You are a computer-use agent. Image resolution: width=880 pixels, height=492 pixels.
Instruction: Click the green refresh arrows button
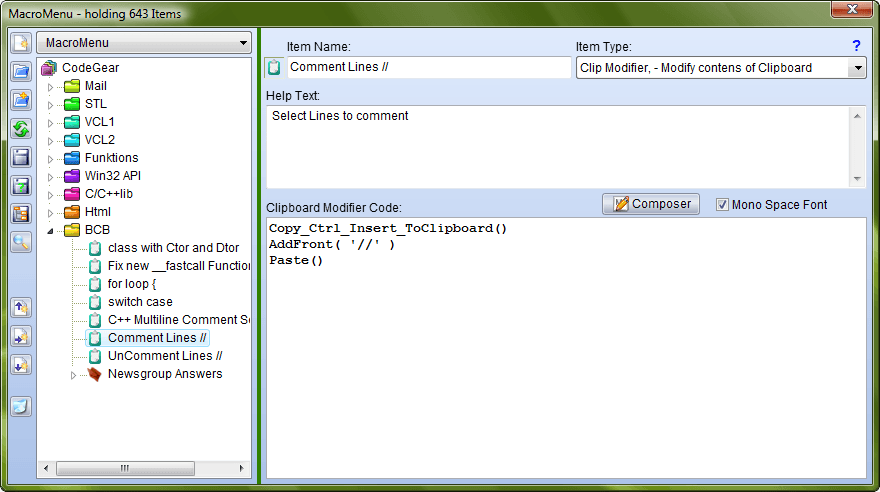click(21, 128)
